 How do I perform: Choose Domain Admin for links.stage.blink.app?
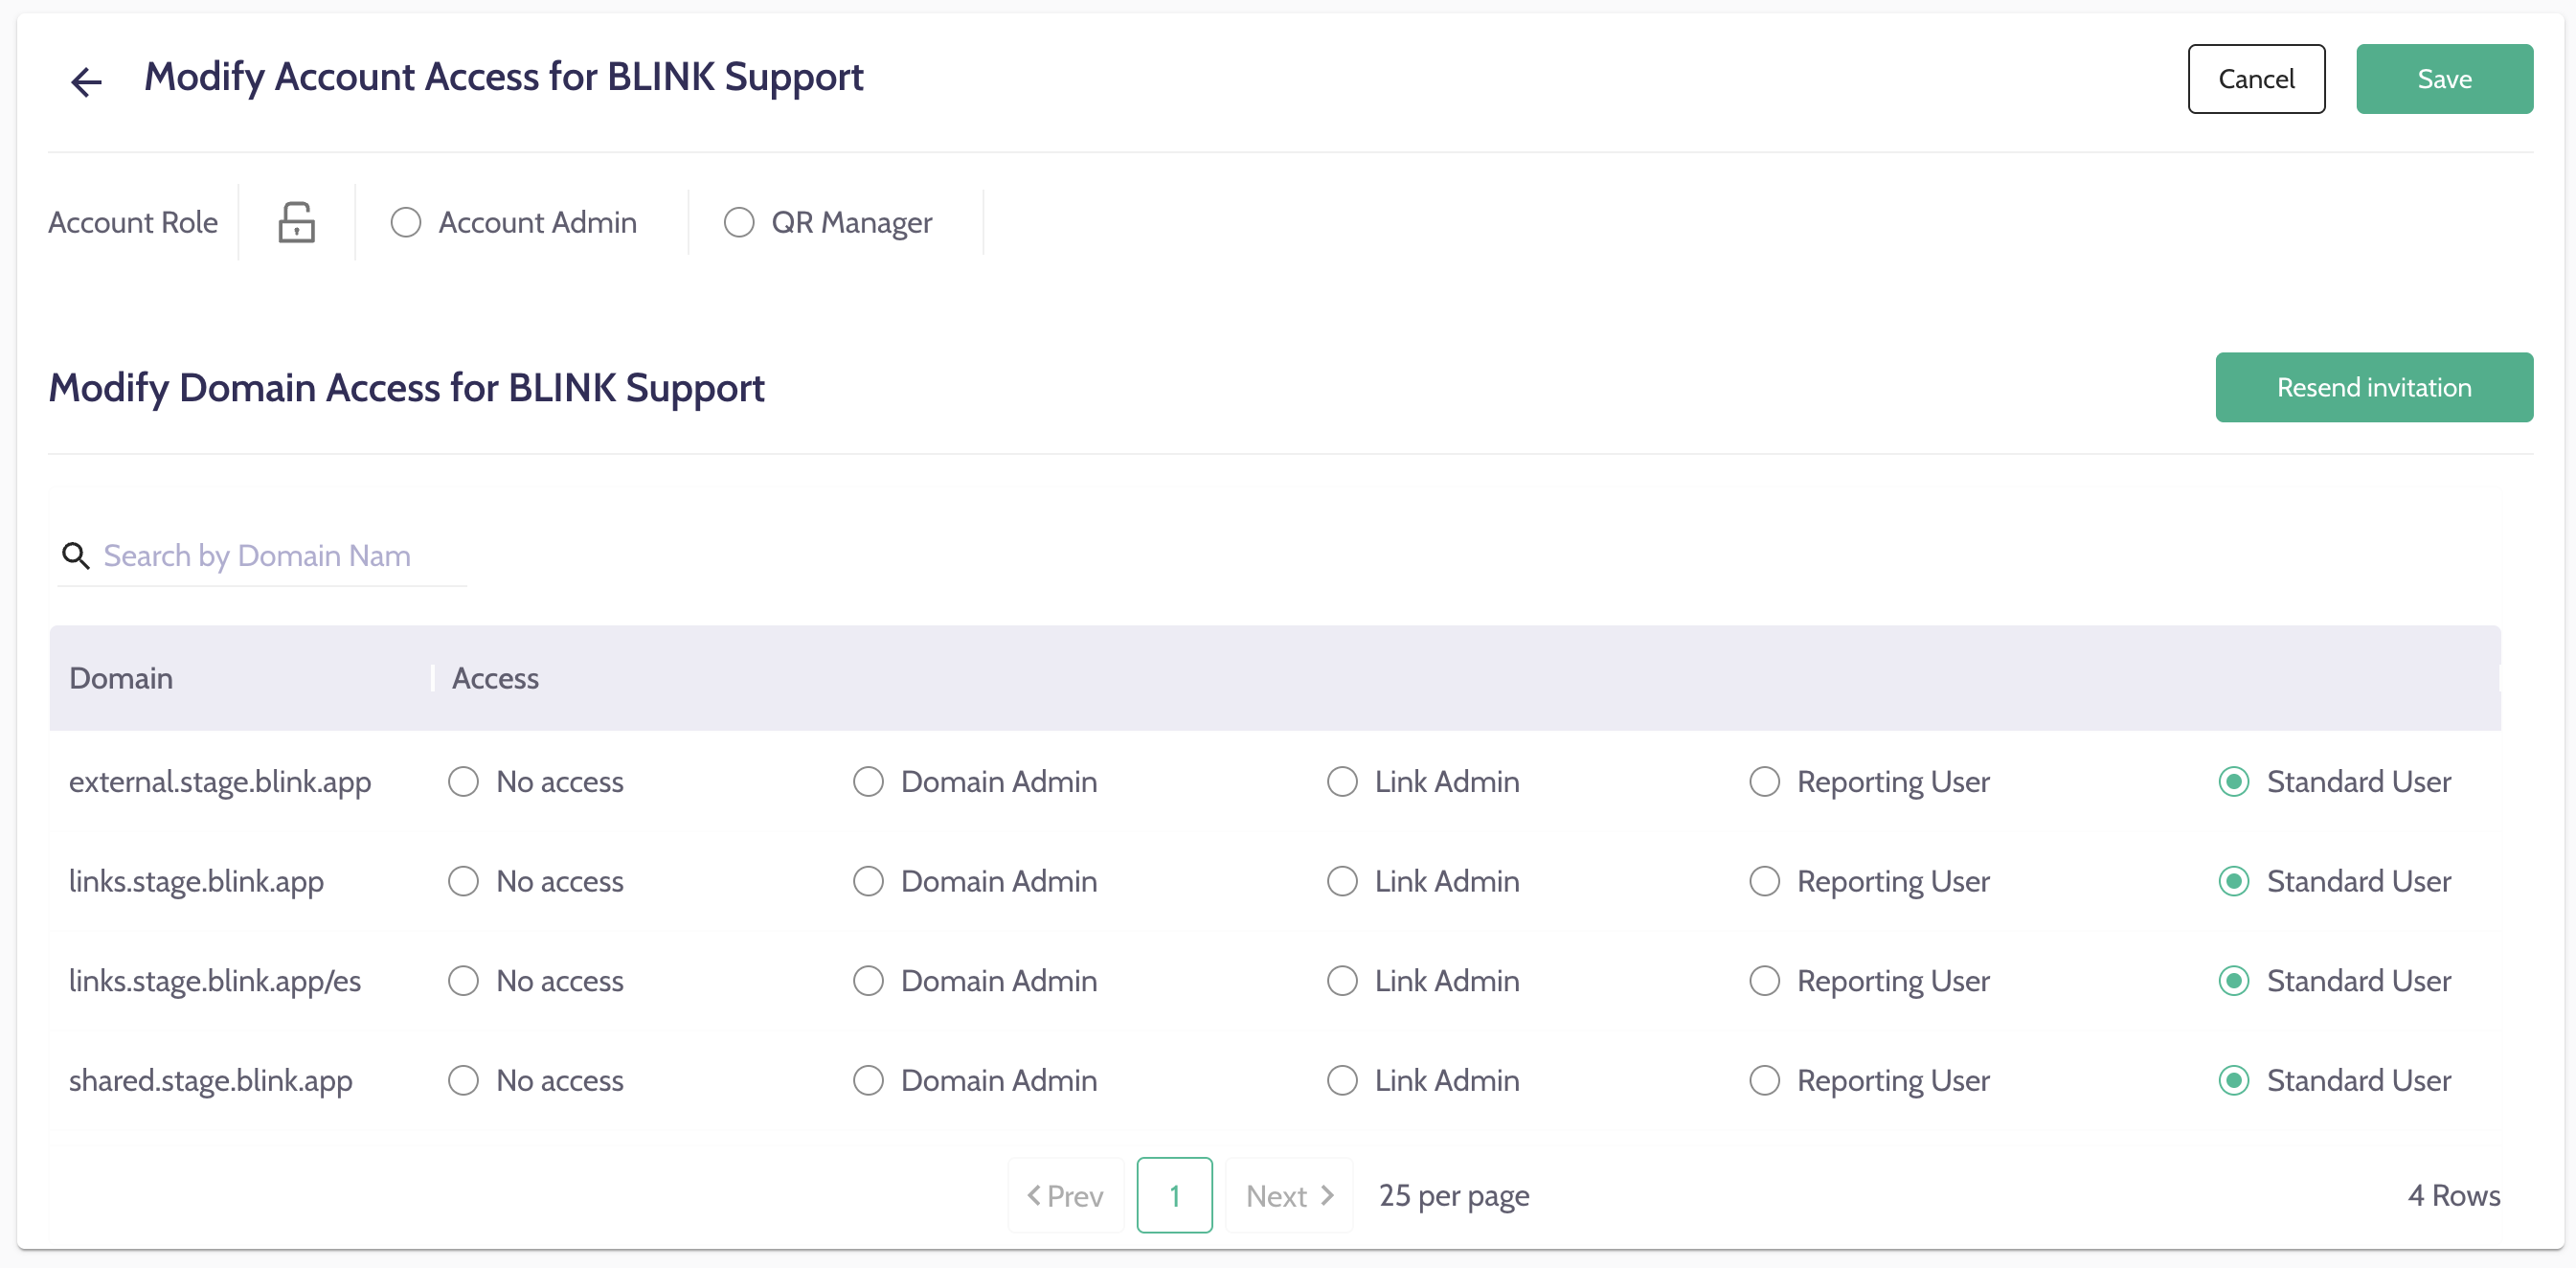click(868, 881)
